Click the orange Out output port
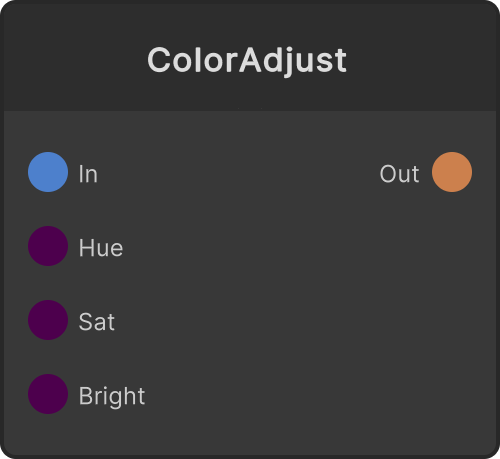500x459 pixels. 452,172
